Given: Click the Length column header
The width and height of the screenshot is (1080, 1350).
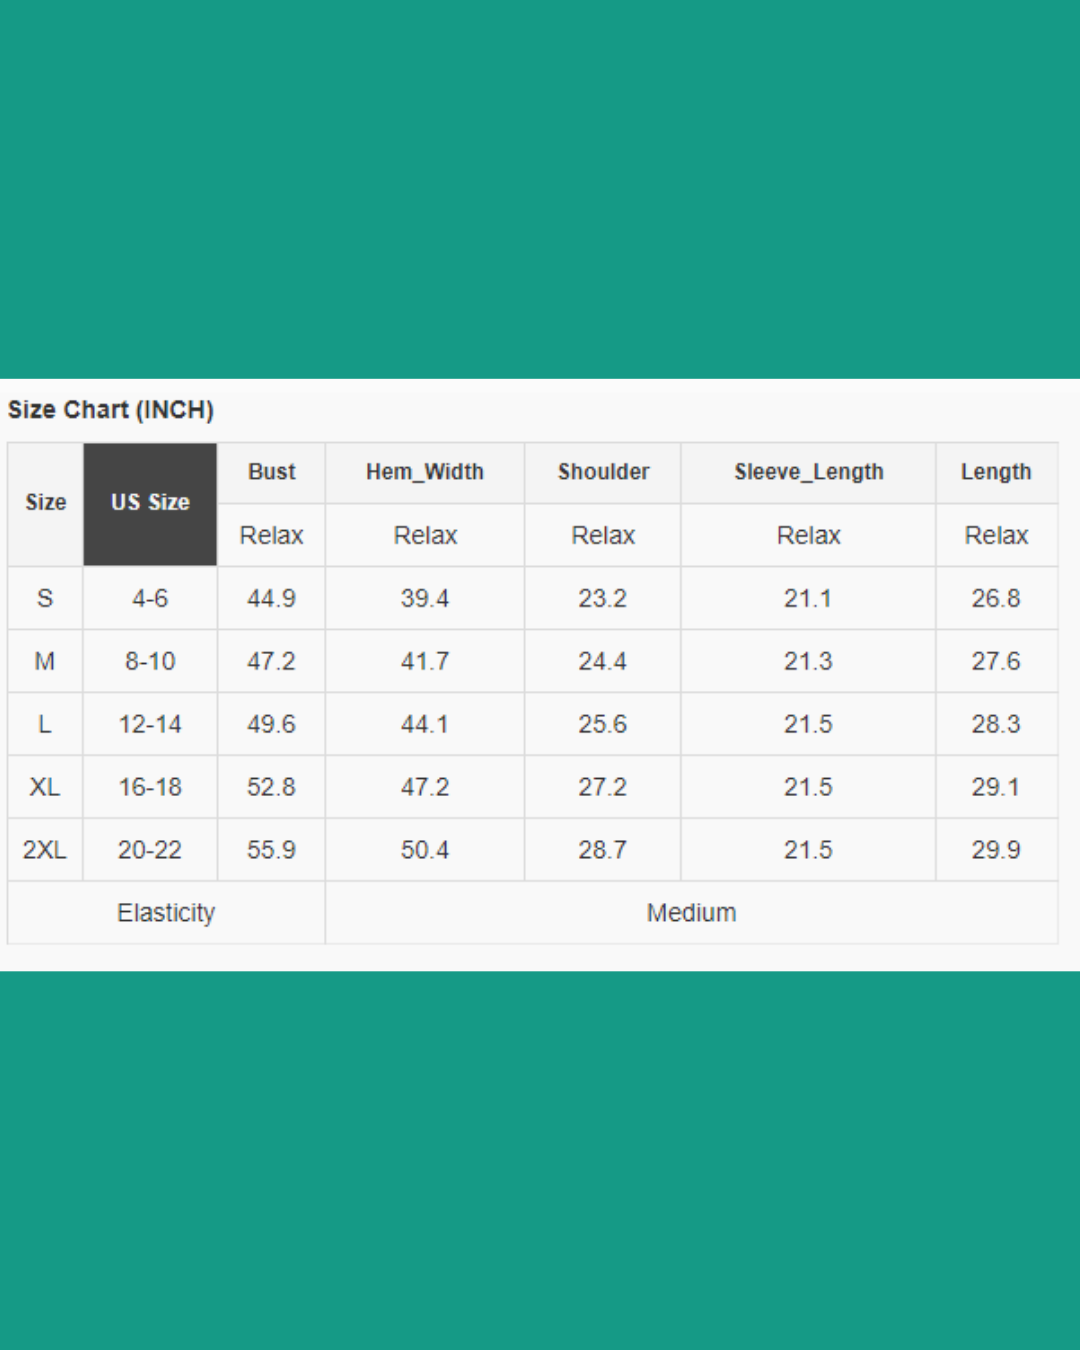Looking at the screenshot, I should point(996,472).
